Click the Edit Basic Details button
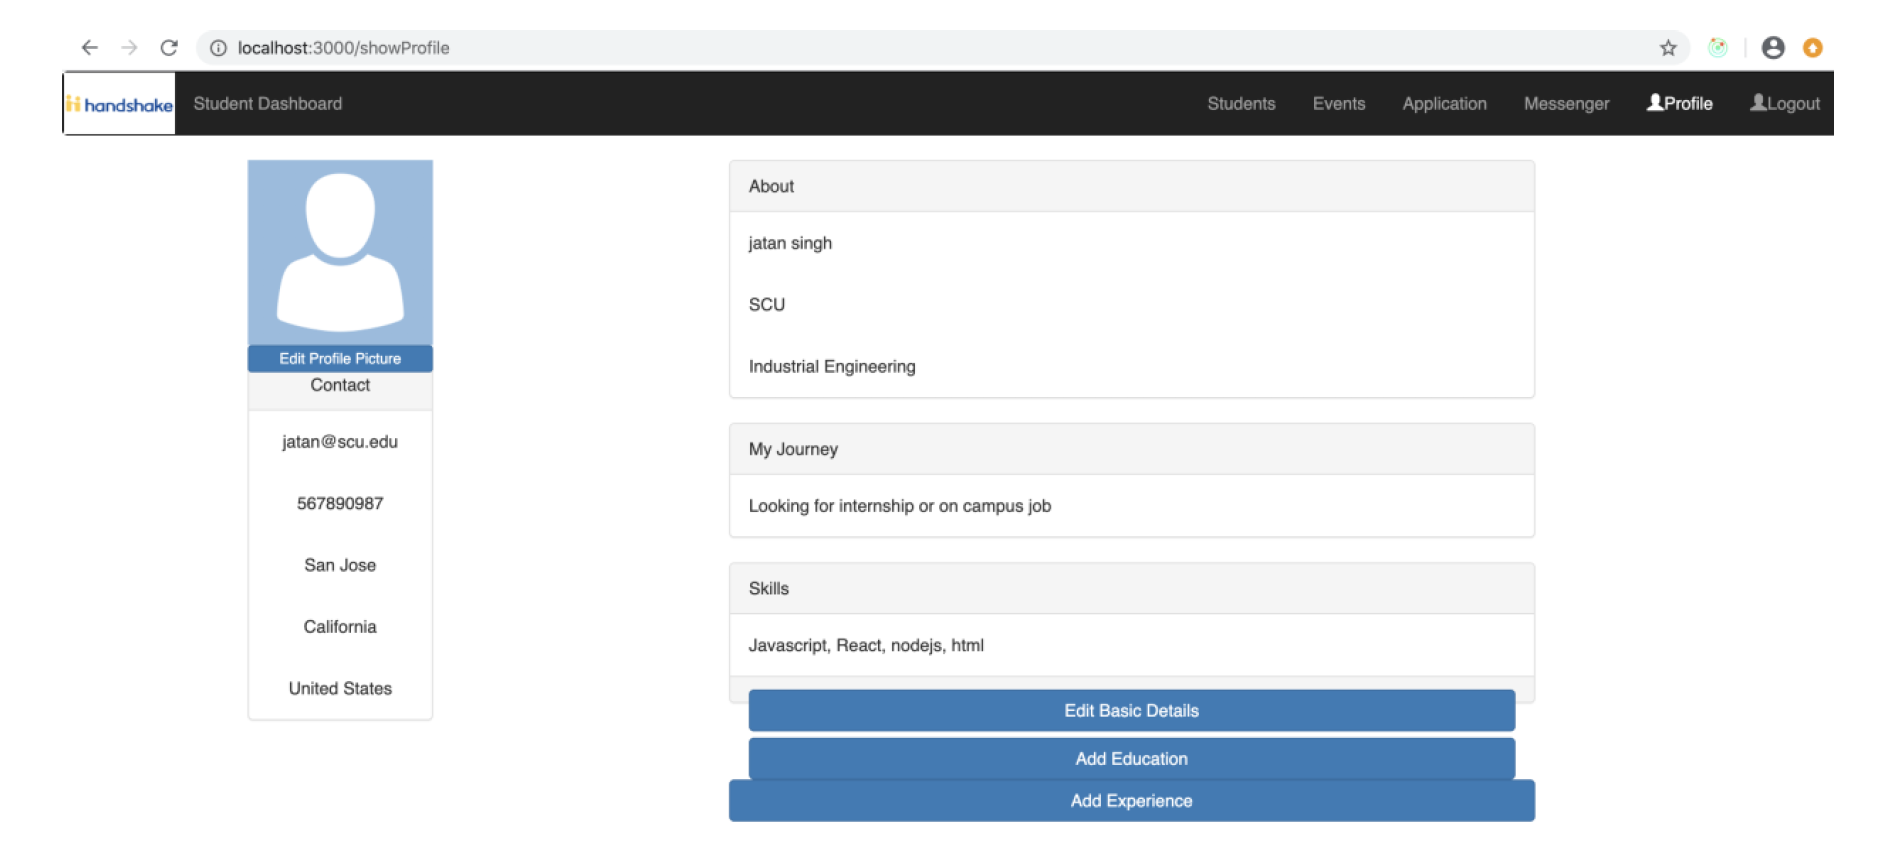Screen dimensions: 1894x842 point(1132,710)
